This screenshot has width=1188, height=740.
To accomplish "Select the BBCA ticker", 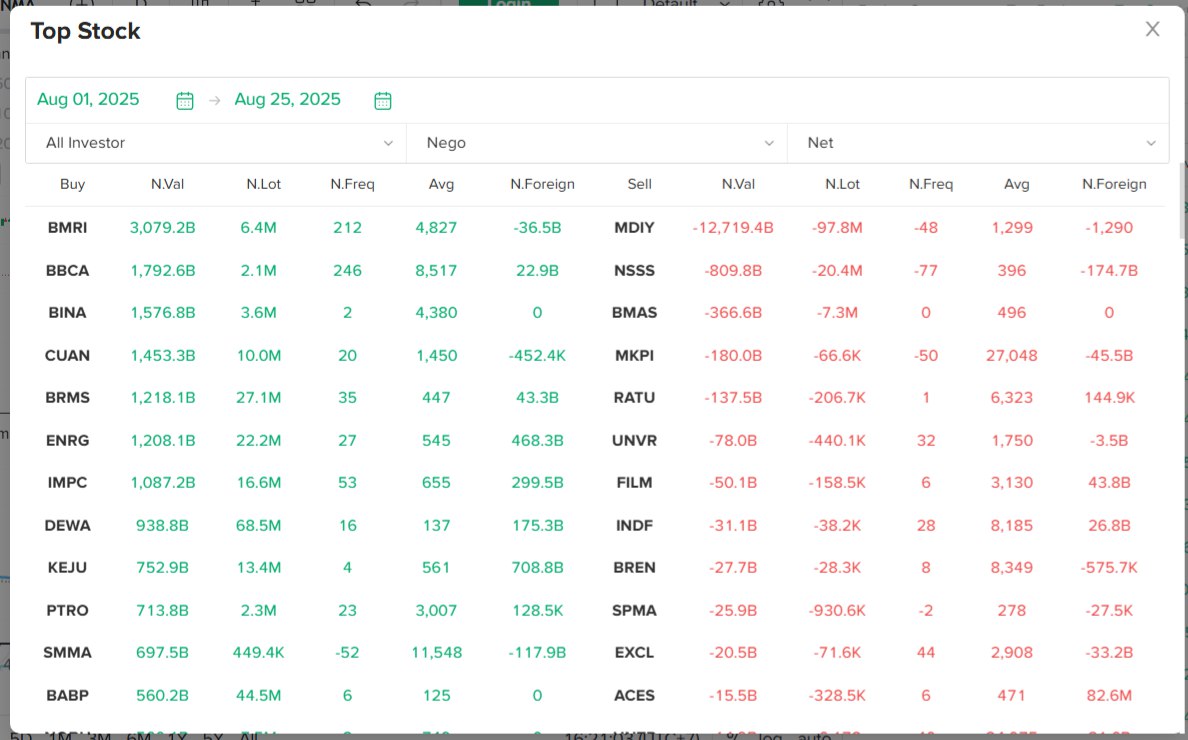I will click(x=67, y=270).
